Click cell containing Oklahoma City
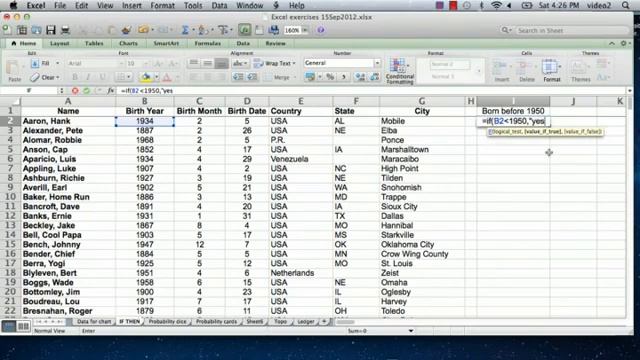This screenshot has width=640, height=360. coord(422,244)
